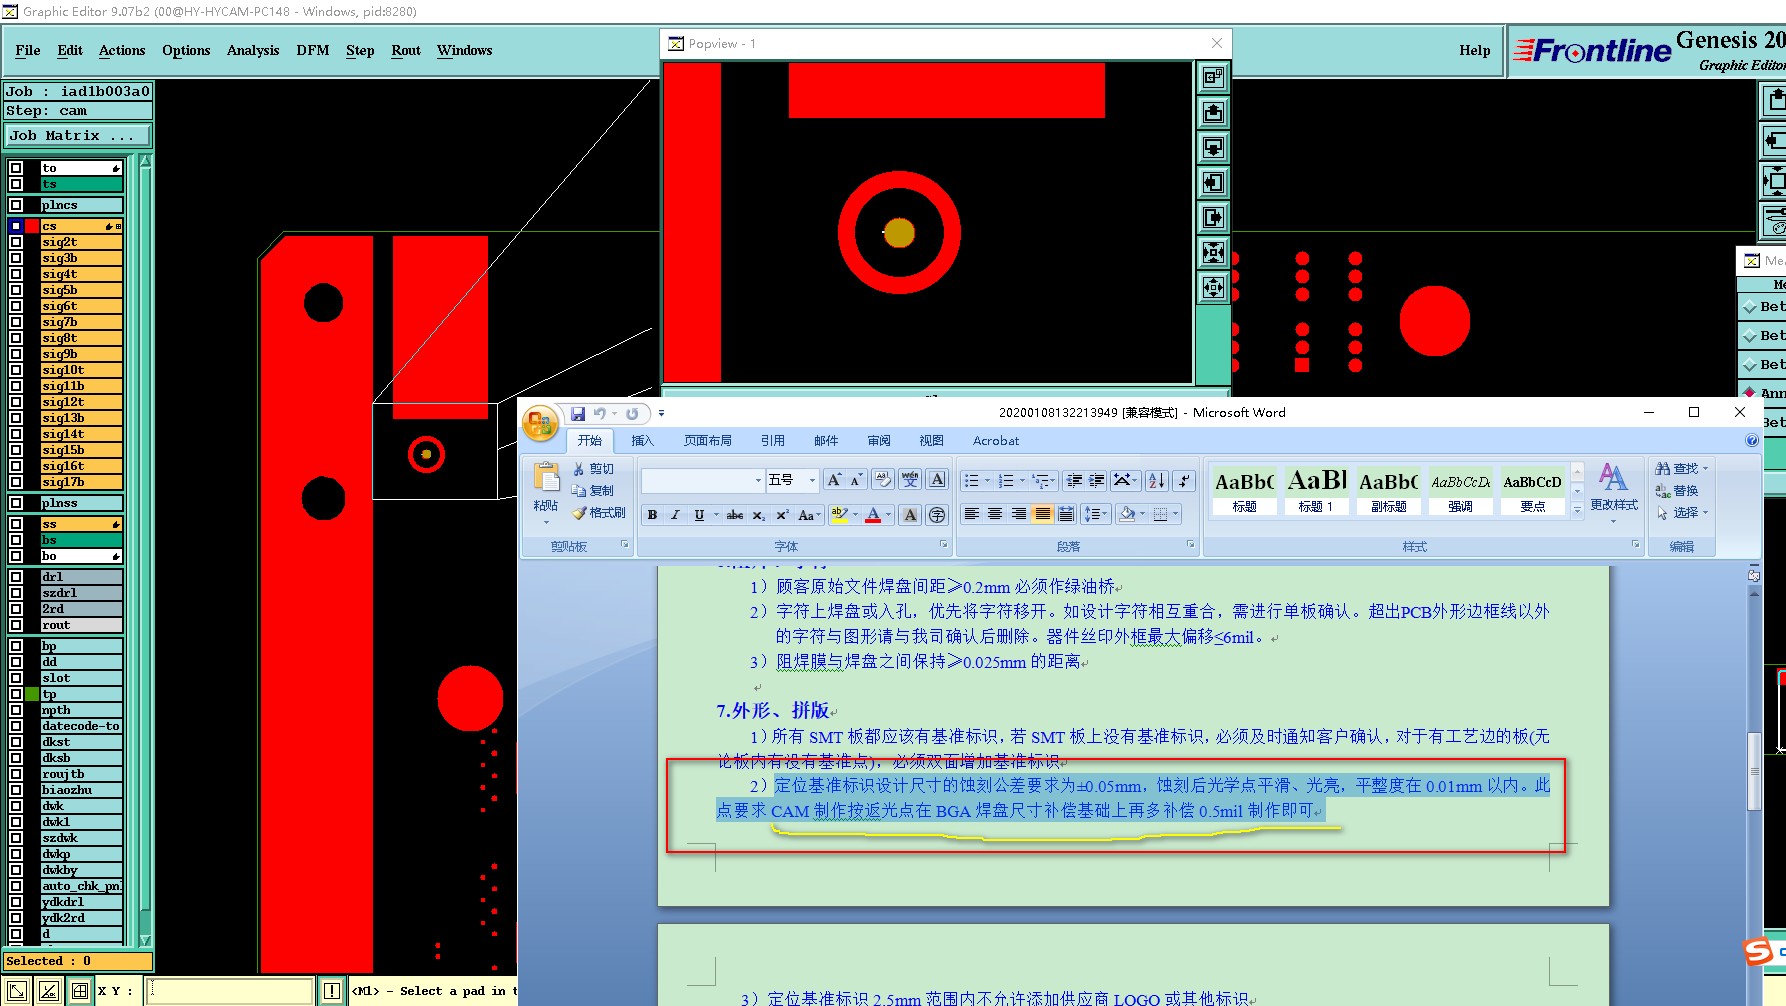Screen dimensions: 1786x1006
Task: Open the Rout menu
Action: [x=406, y=50]
